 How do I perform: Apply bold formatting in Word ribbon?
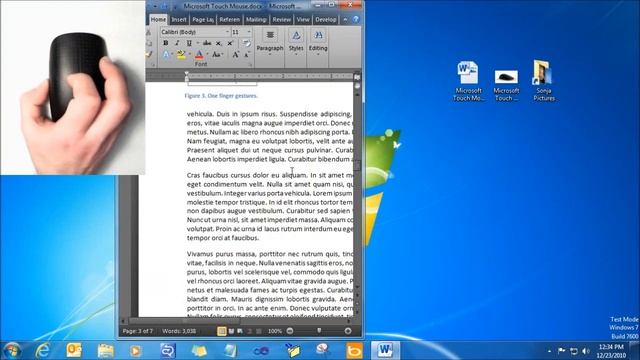pyautogui.click(x=166, y=43)
